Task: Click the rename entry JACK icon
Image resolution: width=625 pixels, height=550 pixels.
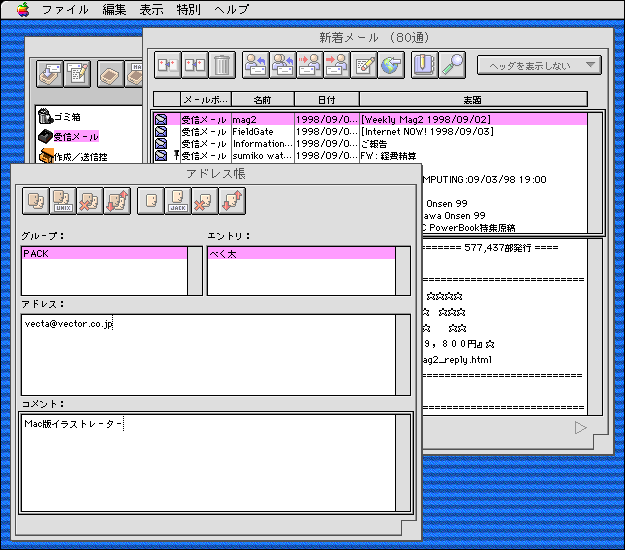Action: pyautogui.click(x=178, y=201)
